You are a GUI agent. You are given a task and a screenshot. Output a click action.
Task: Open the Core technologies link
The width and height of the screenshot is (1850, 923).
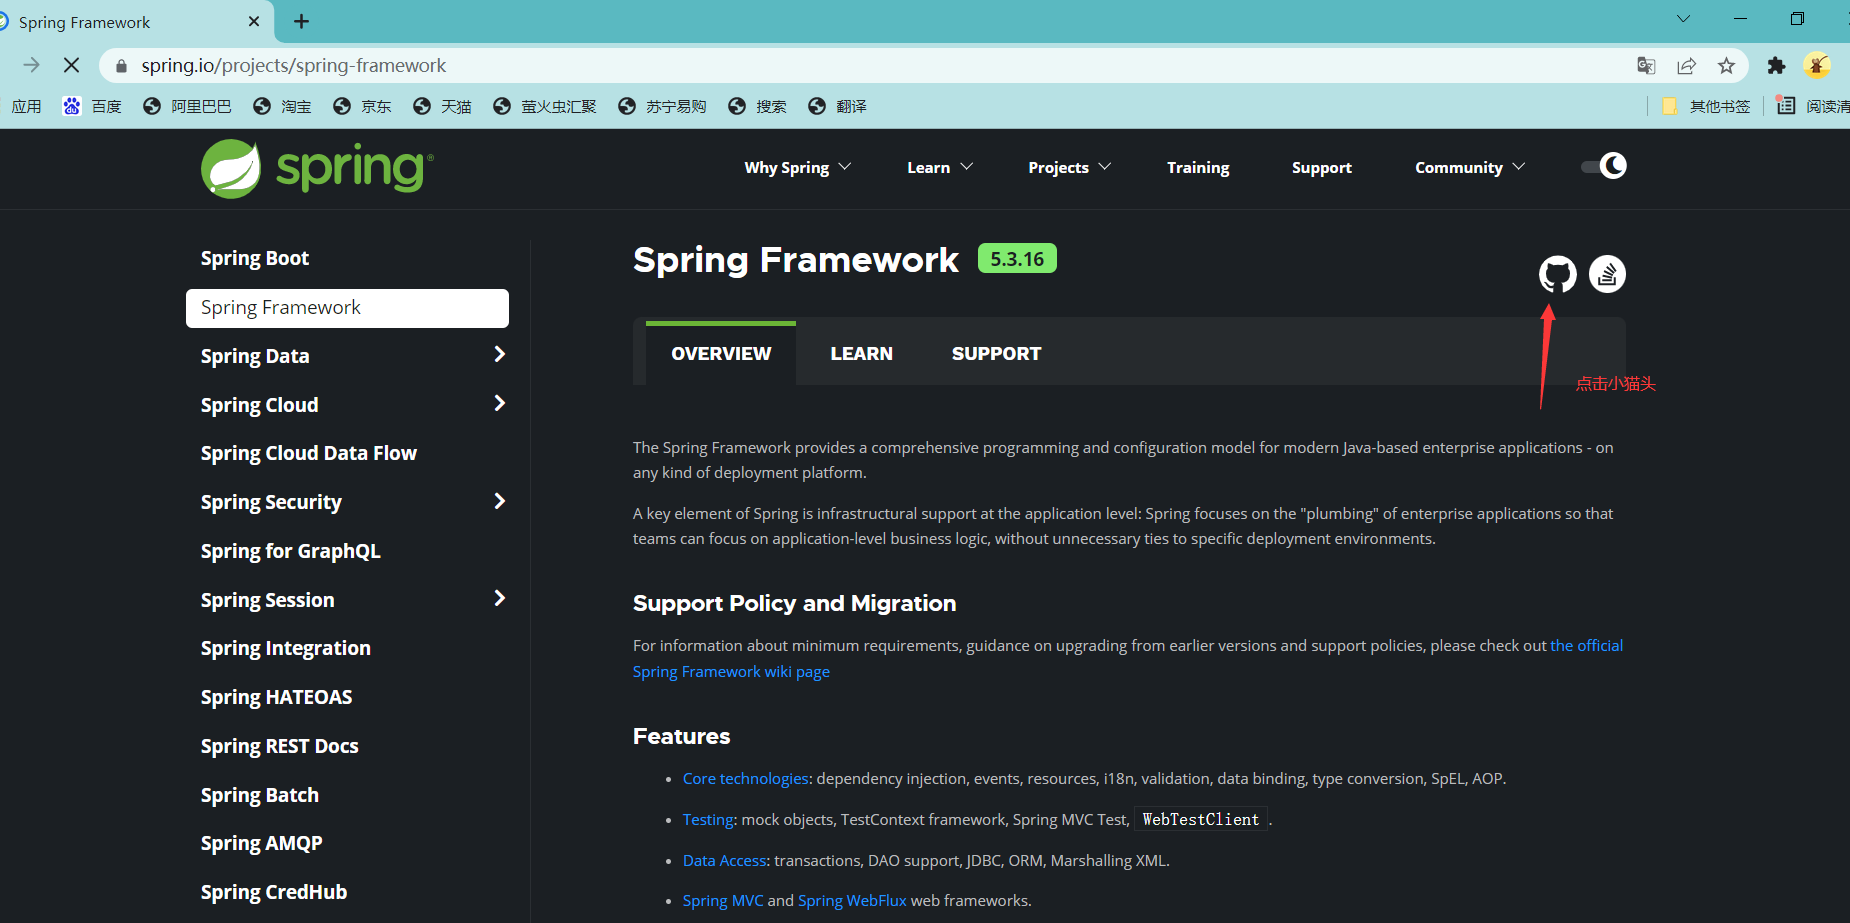click(745, 778)
